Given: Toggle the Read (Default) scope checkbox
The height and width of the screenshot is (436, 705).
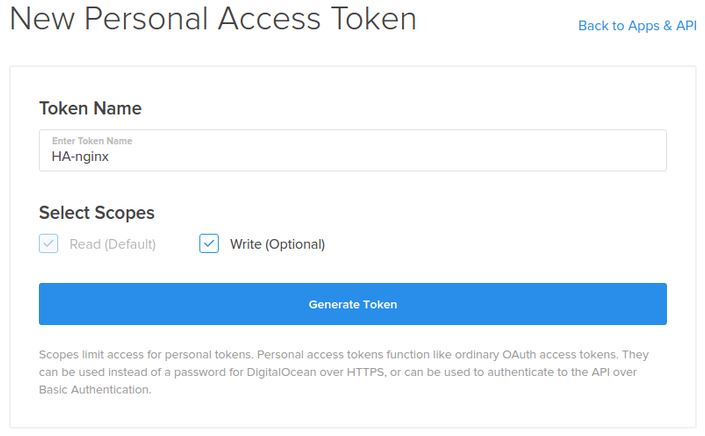Looking at the screenshot, I should click(x=49, y=243).
